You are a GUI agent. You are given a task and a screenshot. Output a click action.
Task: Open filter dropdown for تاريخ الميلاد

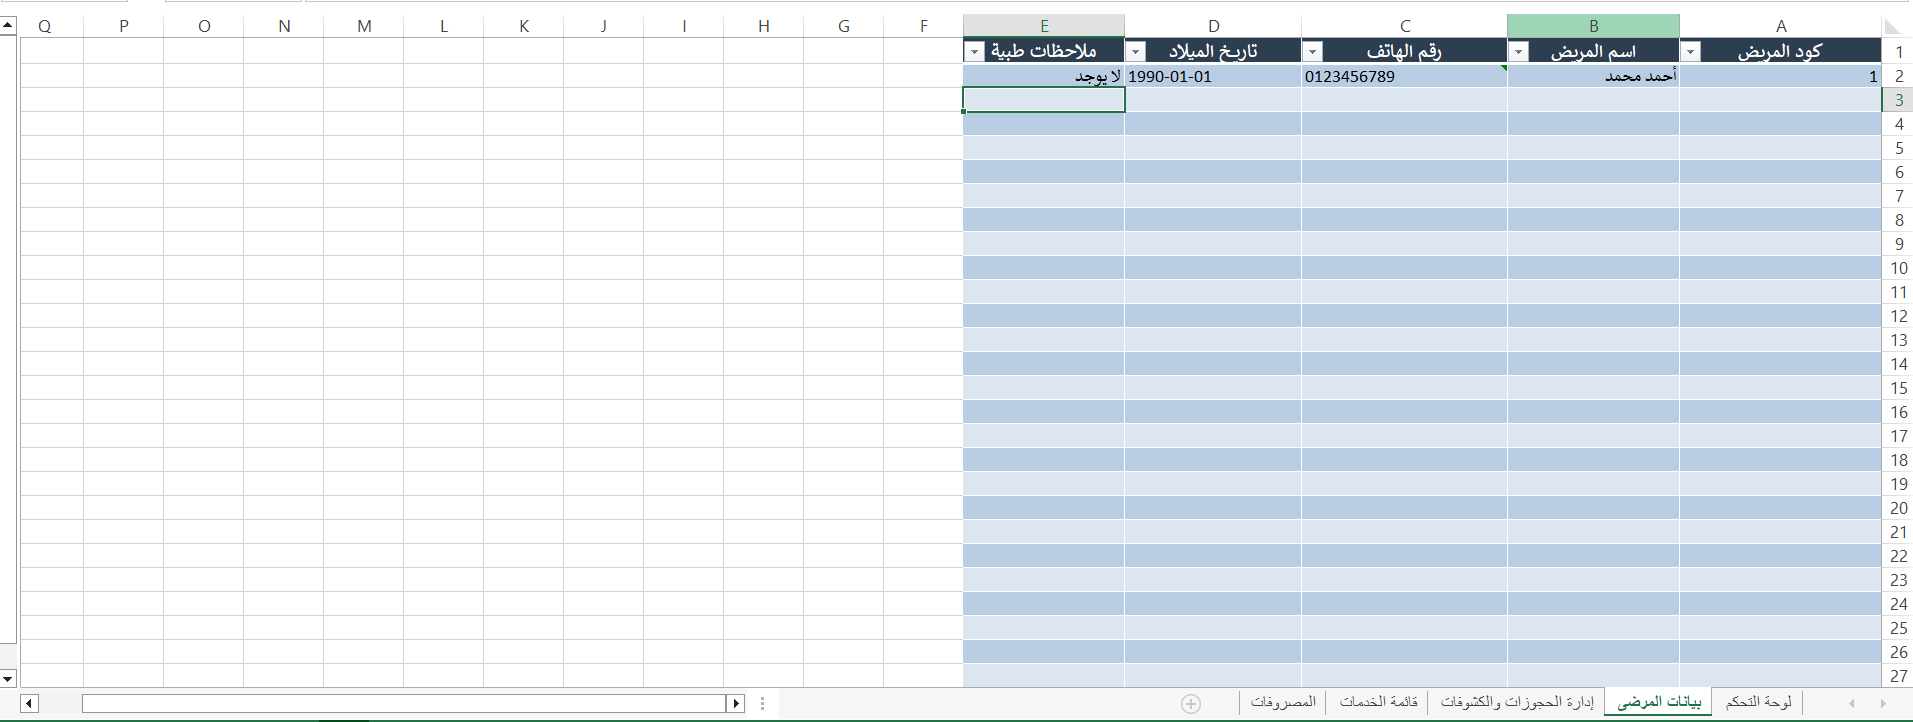(1135, 52)
